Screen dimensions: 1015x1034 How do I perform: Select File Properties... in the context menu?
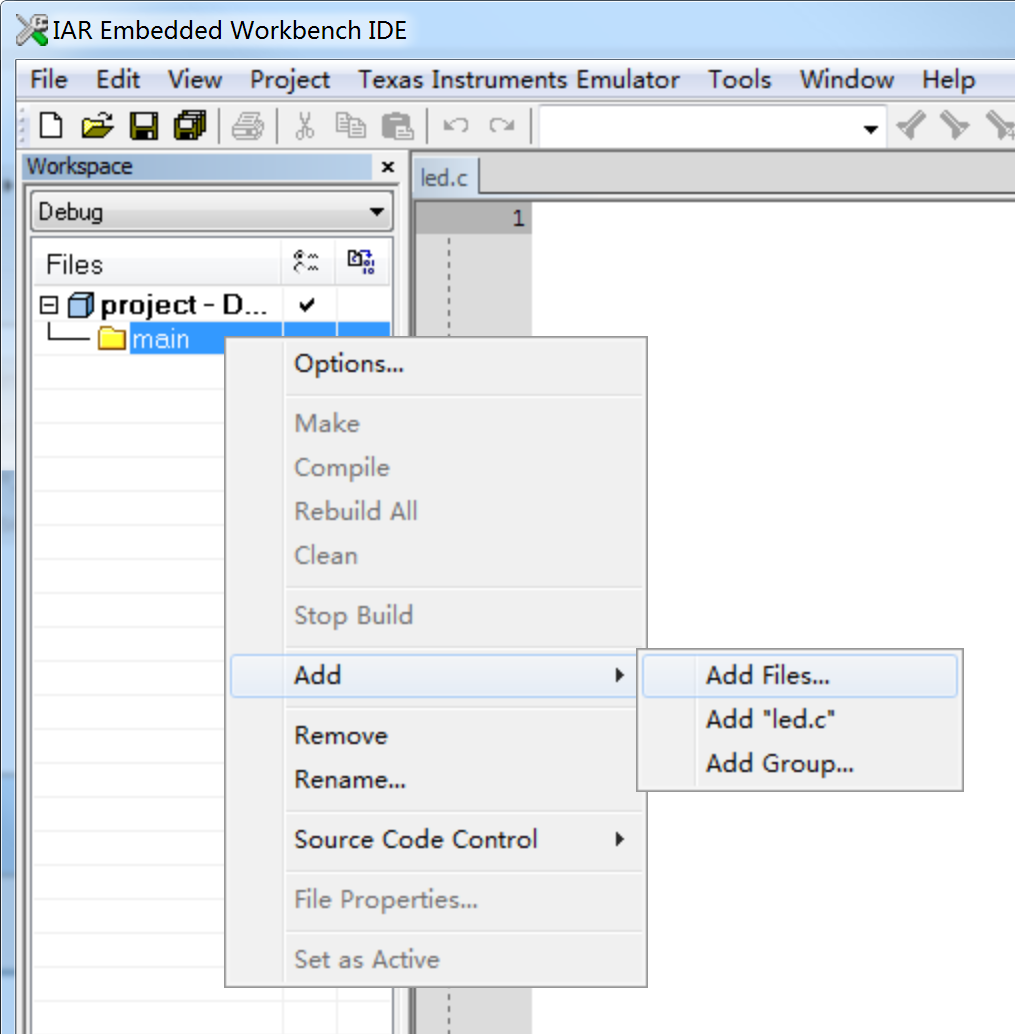click(435, 899)
